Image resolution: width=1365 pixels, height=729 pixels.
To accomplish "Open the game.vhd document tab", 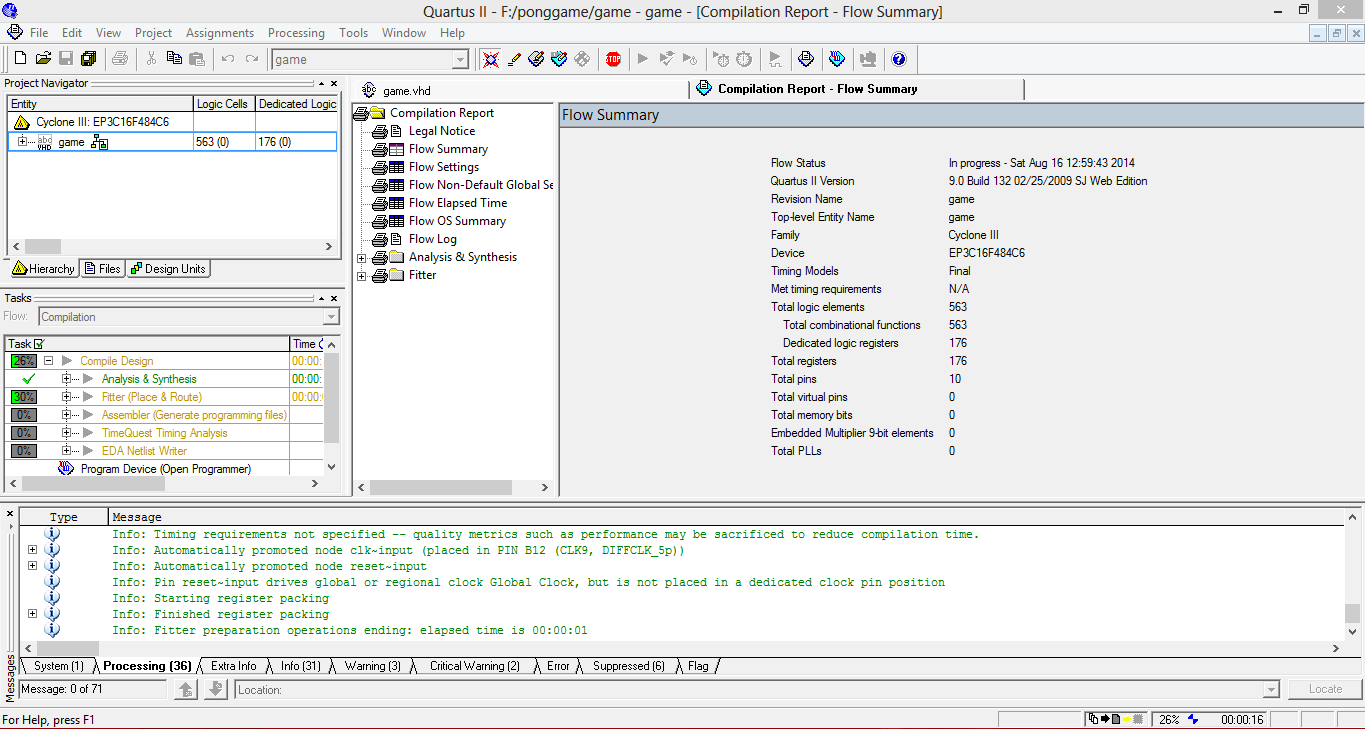I will (x=406, y=90).
